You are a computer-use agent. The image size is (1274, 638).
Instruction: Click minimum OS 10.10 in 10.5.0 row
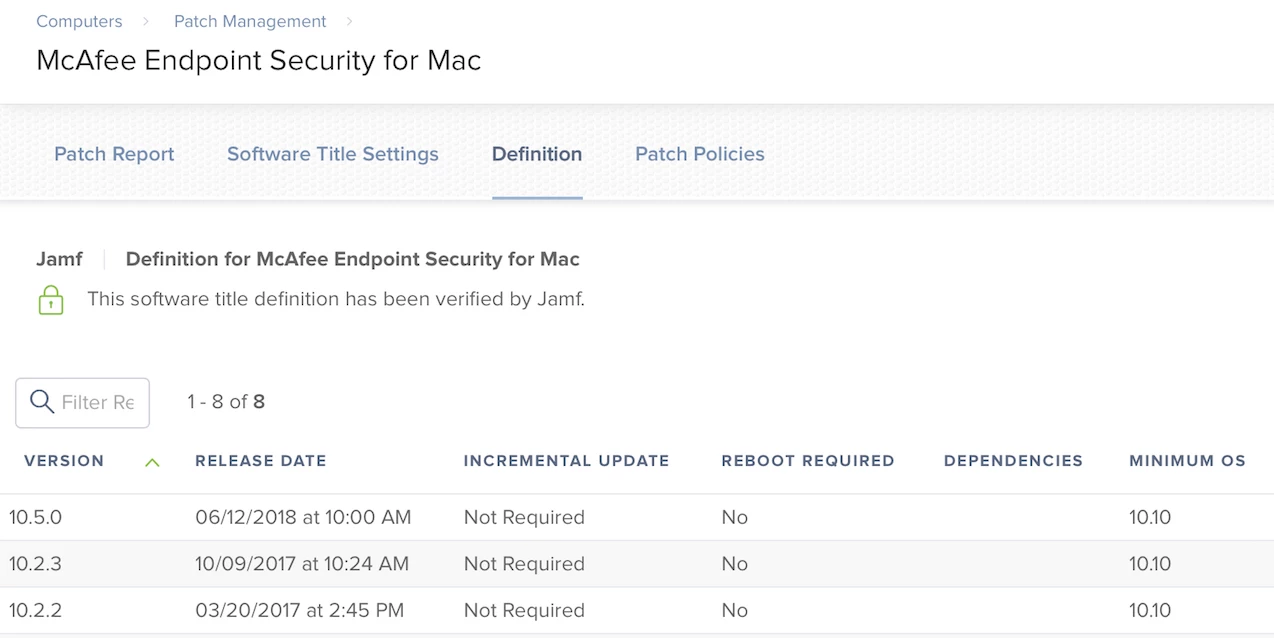click(x=1150, y=517)
